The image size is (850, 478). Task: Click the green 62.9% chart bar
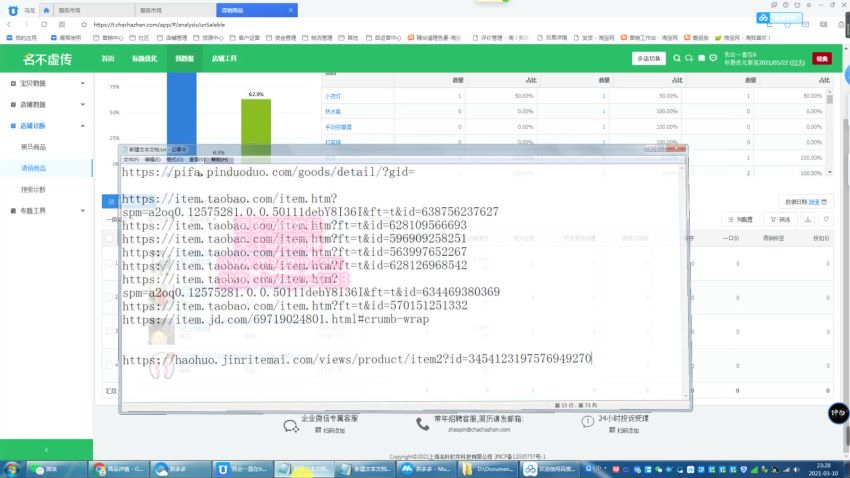tap(256, 129)
